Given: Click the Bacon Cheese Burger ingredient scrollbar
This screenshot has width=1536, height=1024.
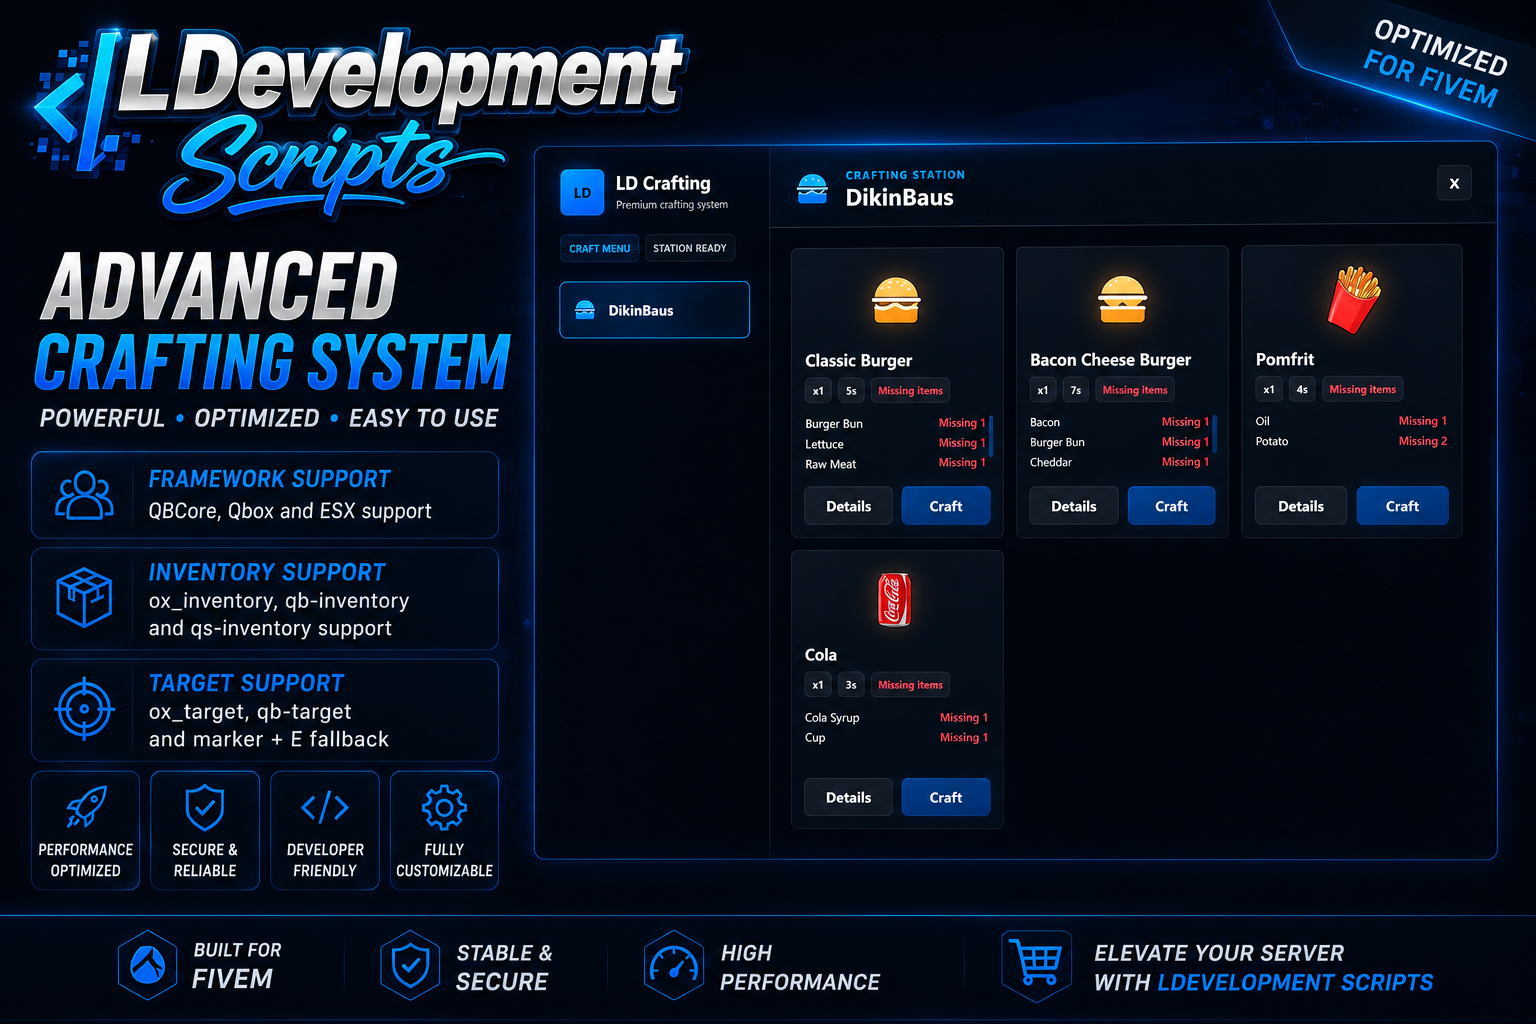Looking at the screenshot, I should (1214, 433).
